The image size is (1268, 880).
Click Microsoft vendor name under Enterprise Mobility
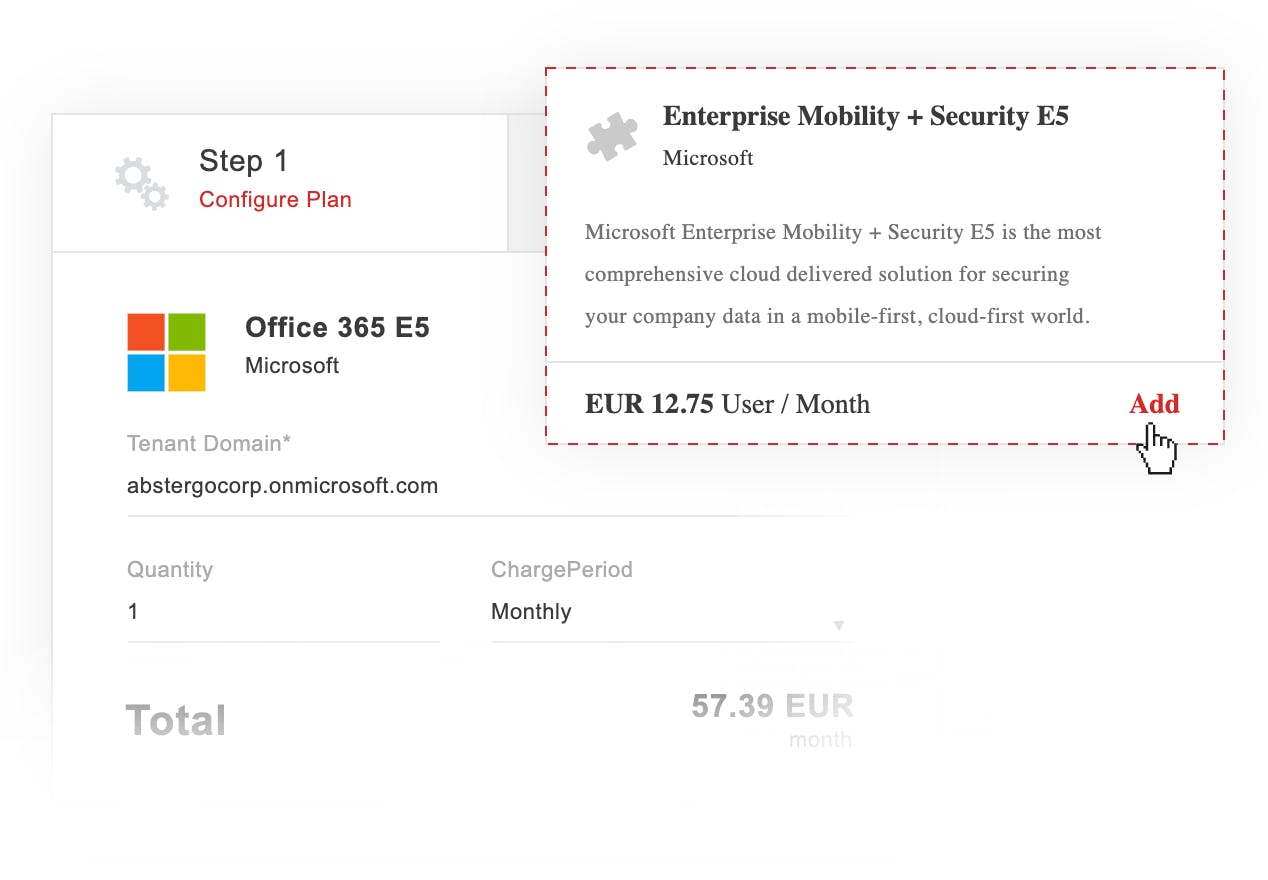click(x=708, y=158)
